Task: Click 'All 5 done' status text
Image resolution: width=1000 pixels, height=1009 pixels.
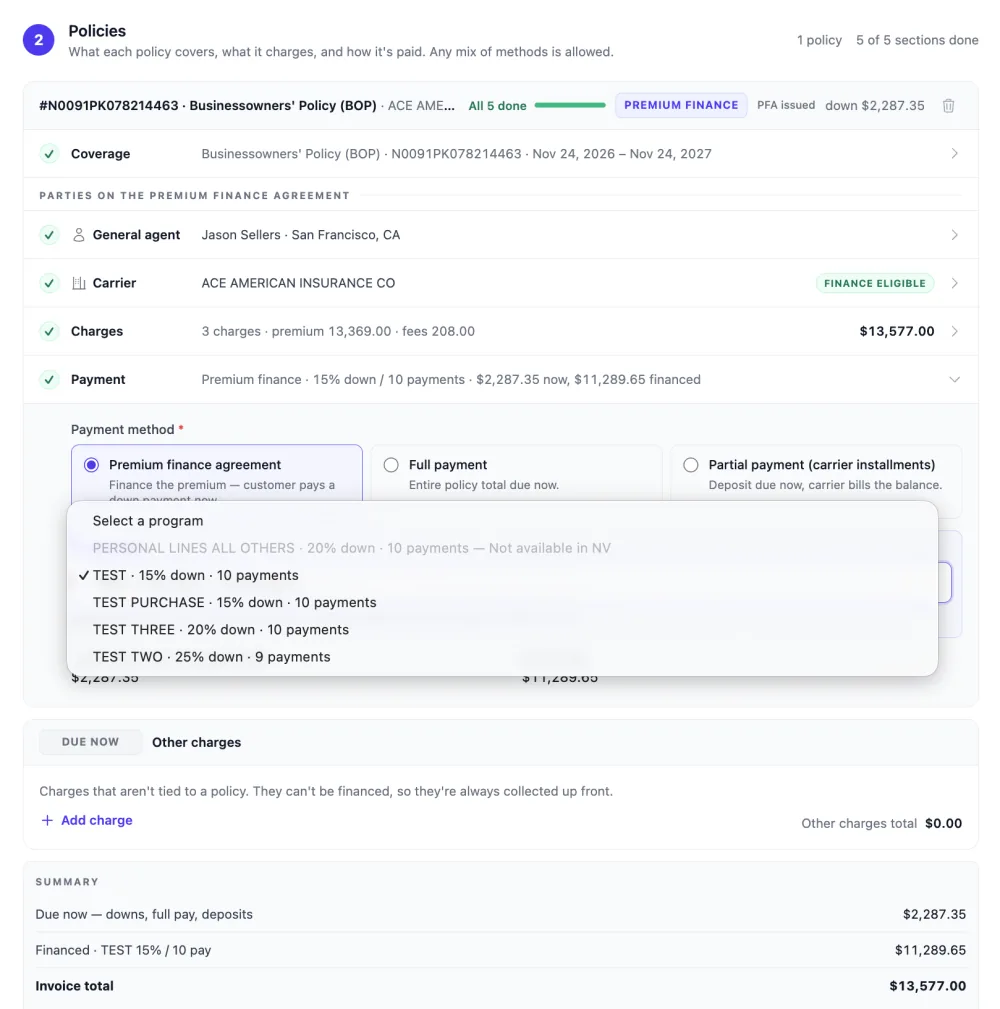Action: pos(497,106)
